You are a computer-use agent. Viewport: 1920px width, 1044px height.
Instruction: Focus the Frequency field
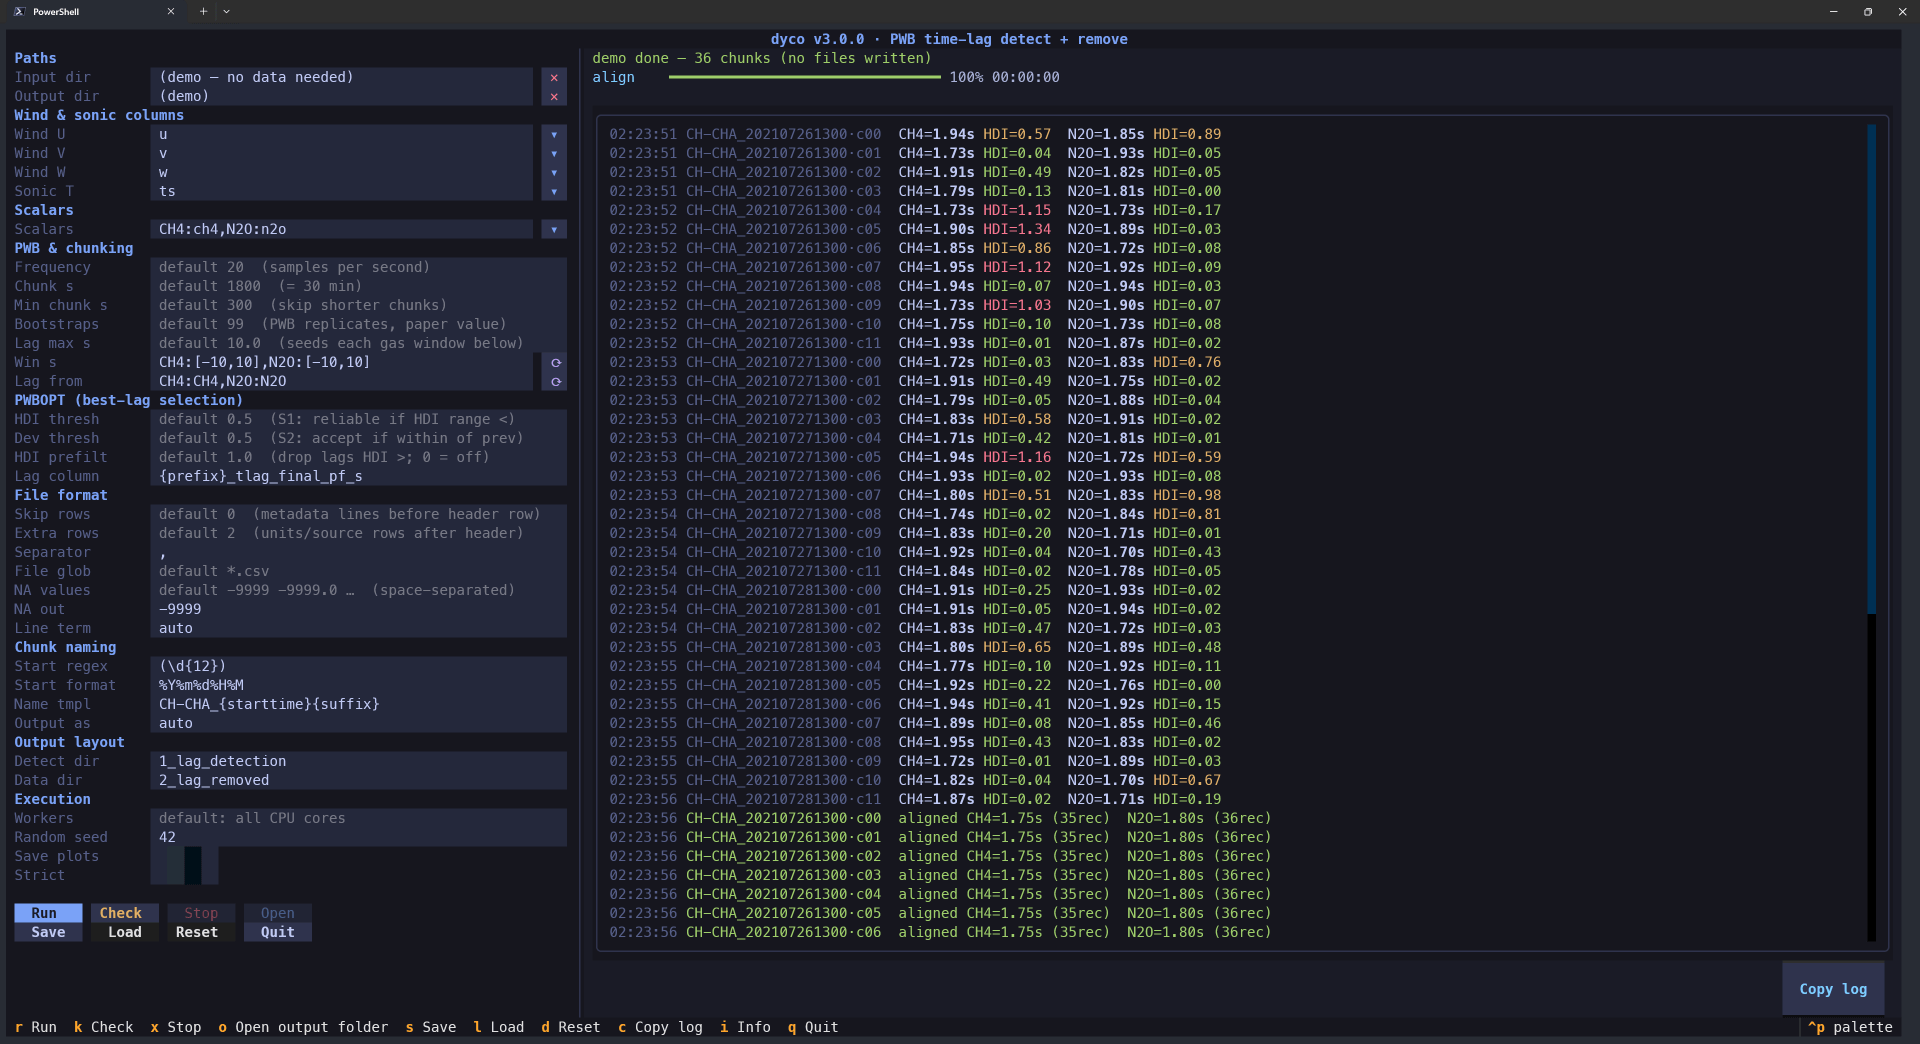pyautogui.click(x=358, y=267)
